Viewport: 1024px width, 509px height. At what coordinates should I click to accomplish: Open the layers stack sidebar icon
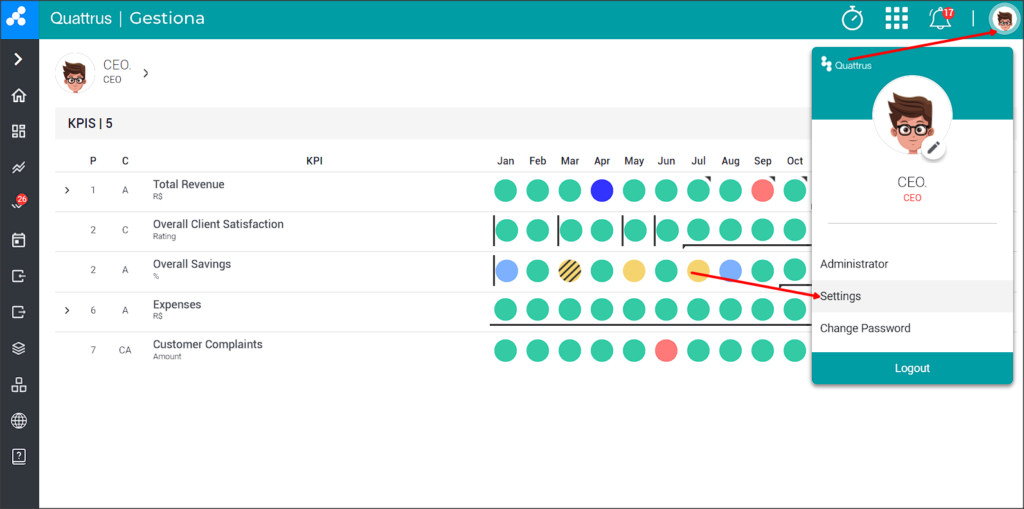(19, 348)
